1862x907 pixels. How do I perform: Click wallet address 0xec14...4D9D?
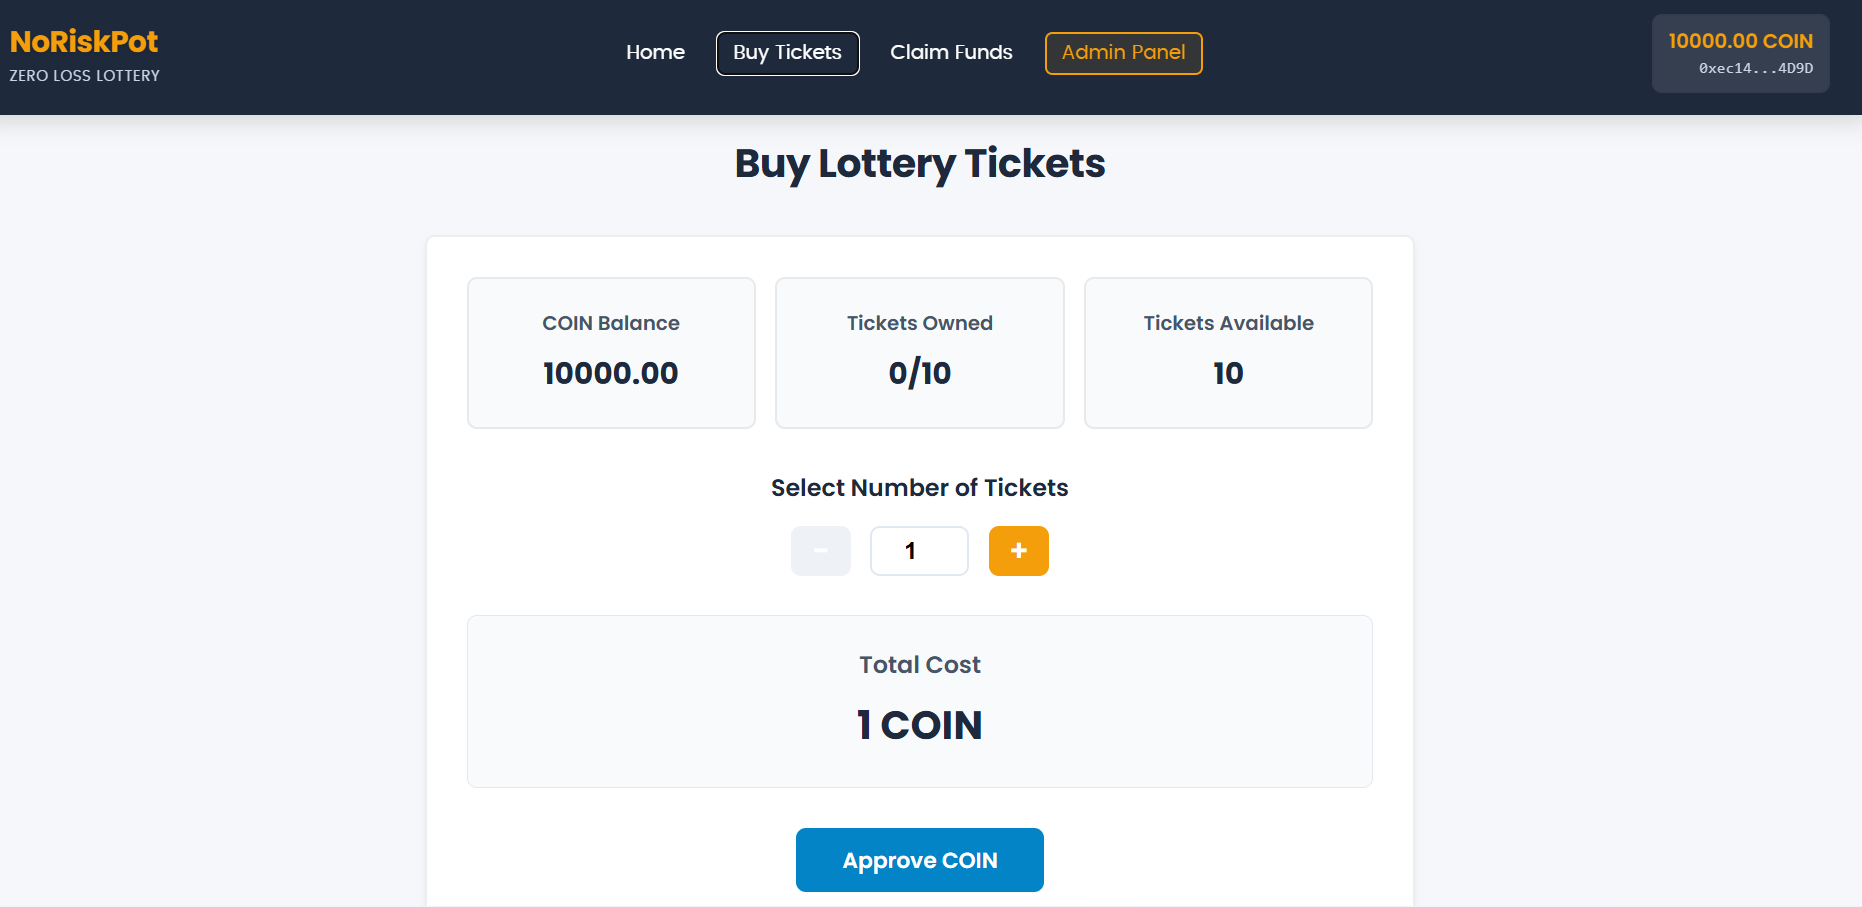tap(1755, 69)
